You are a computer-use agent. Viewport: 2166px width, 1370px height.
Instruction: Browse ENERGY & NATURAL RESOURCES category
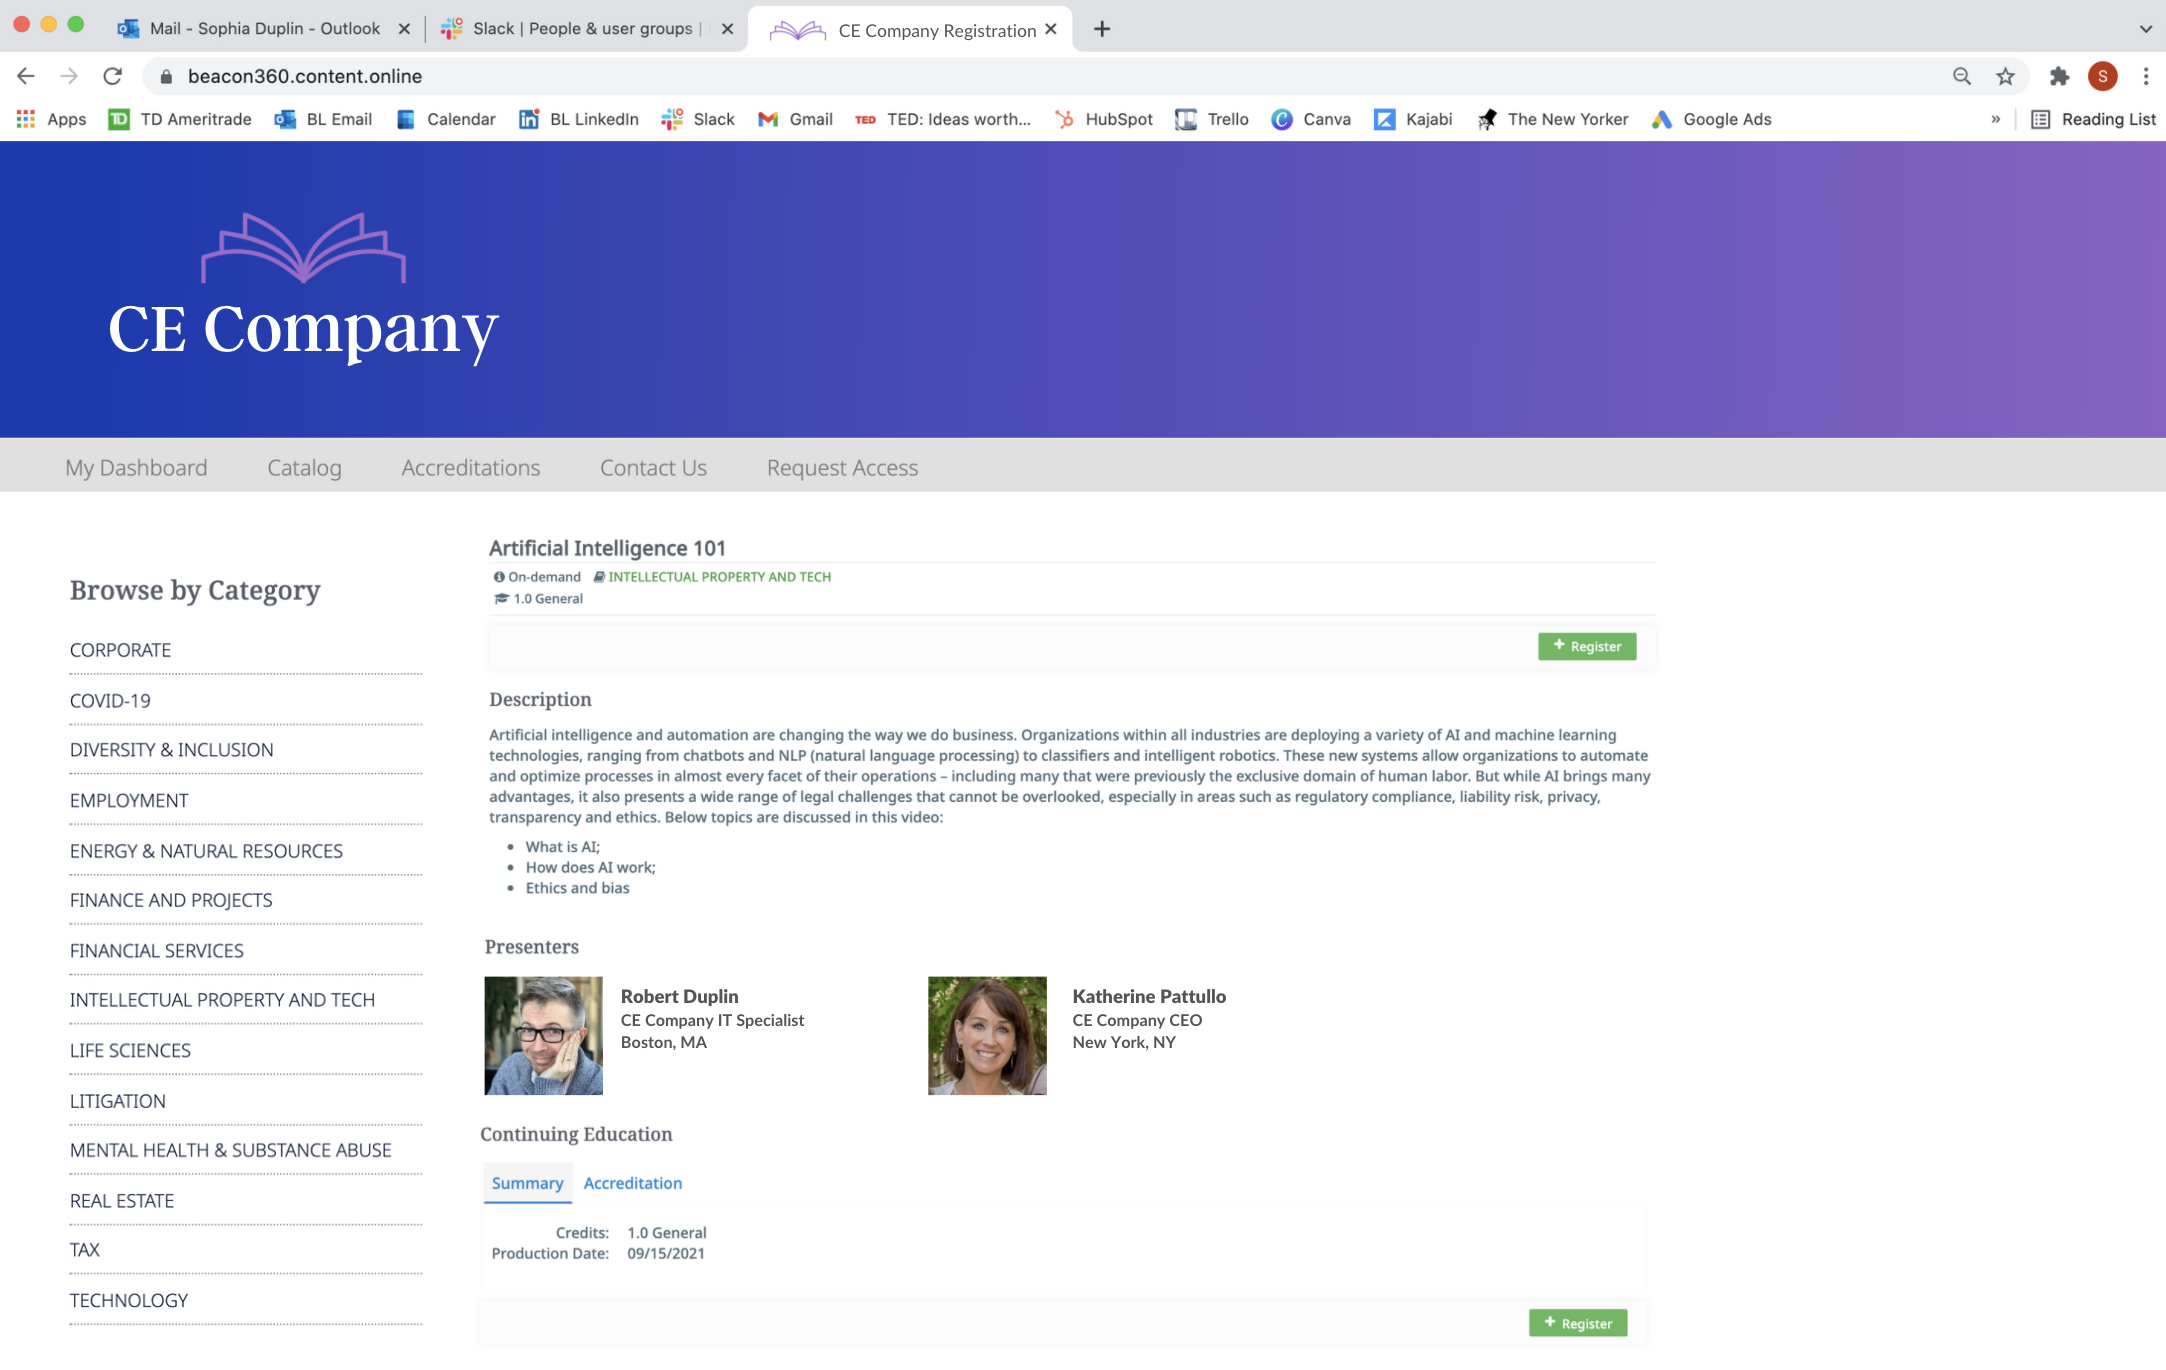click(x=206, y=850)
